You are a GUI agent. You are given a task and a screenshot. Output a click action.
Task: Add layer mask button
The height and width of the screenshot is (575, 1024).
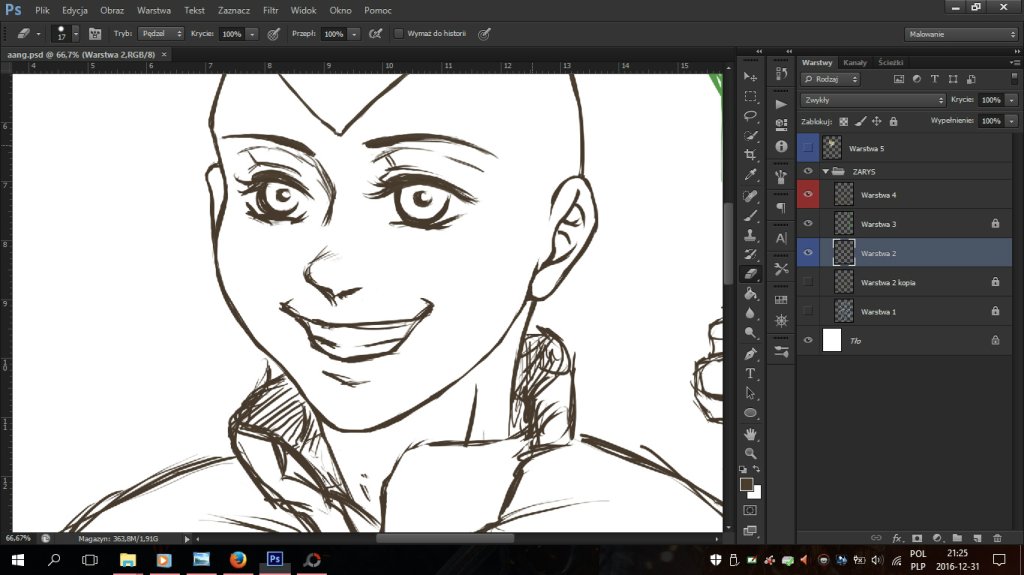917,538
